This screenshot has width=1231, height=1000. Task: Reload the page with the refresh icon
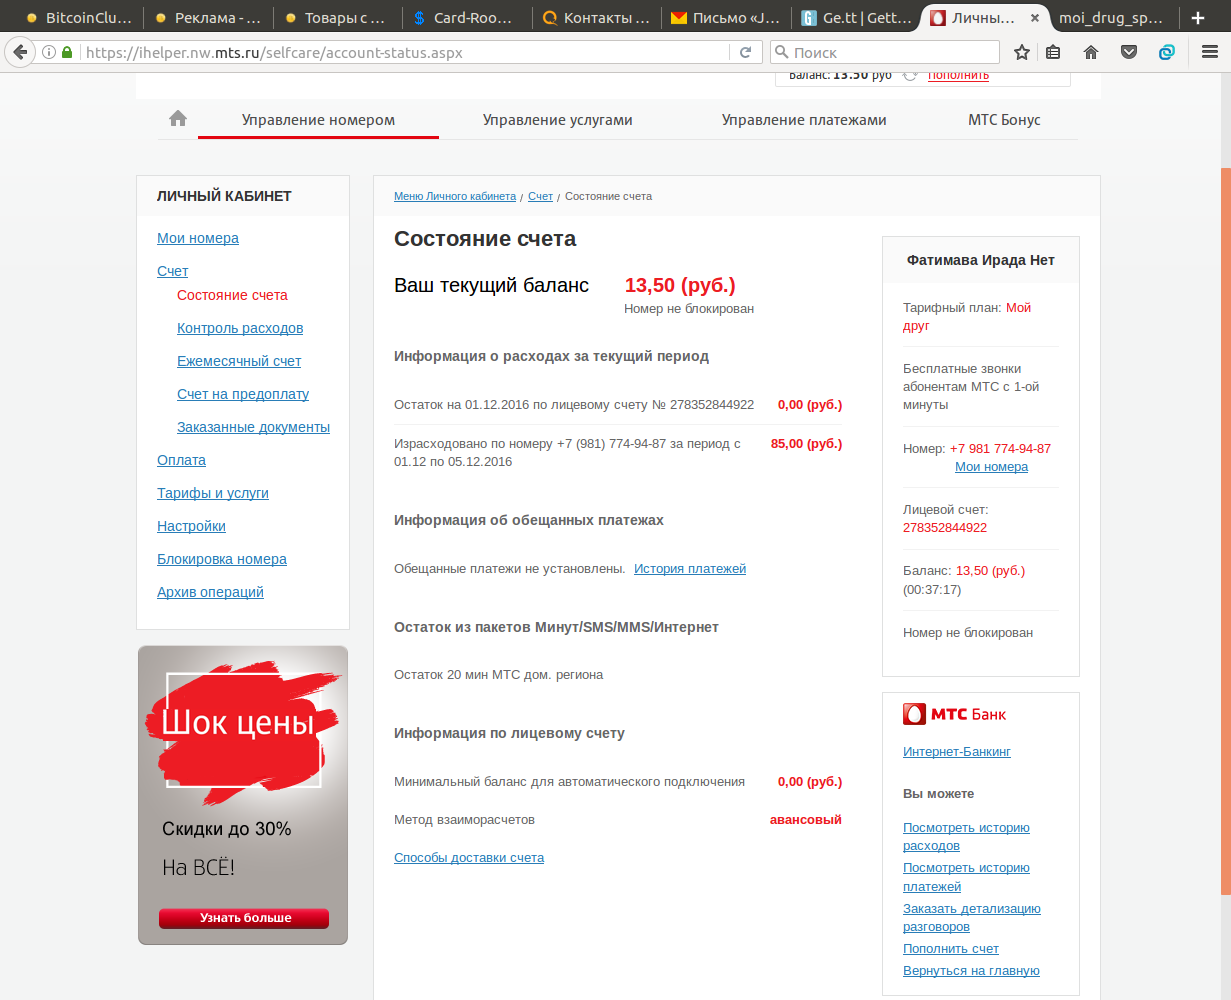click(745, 52)
